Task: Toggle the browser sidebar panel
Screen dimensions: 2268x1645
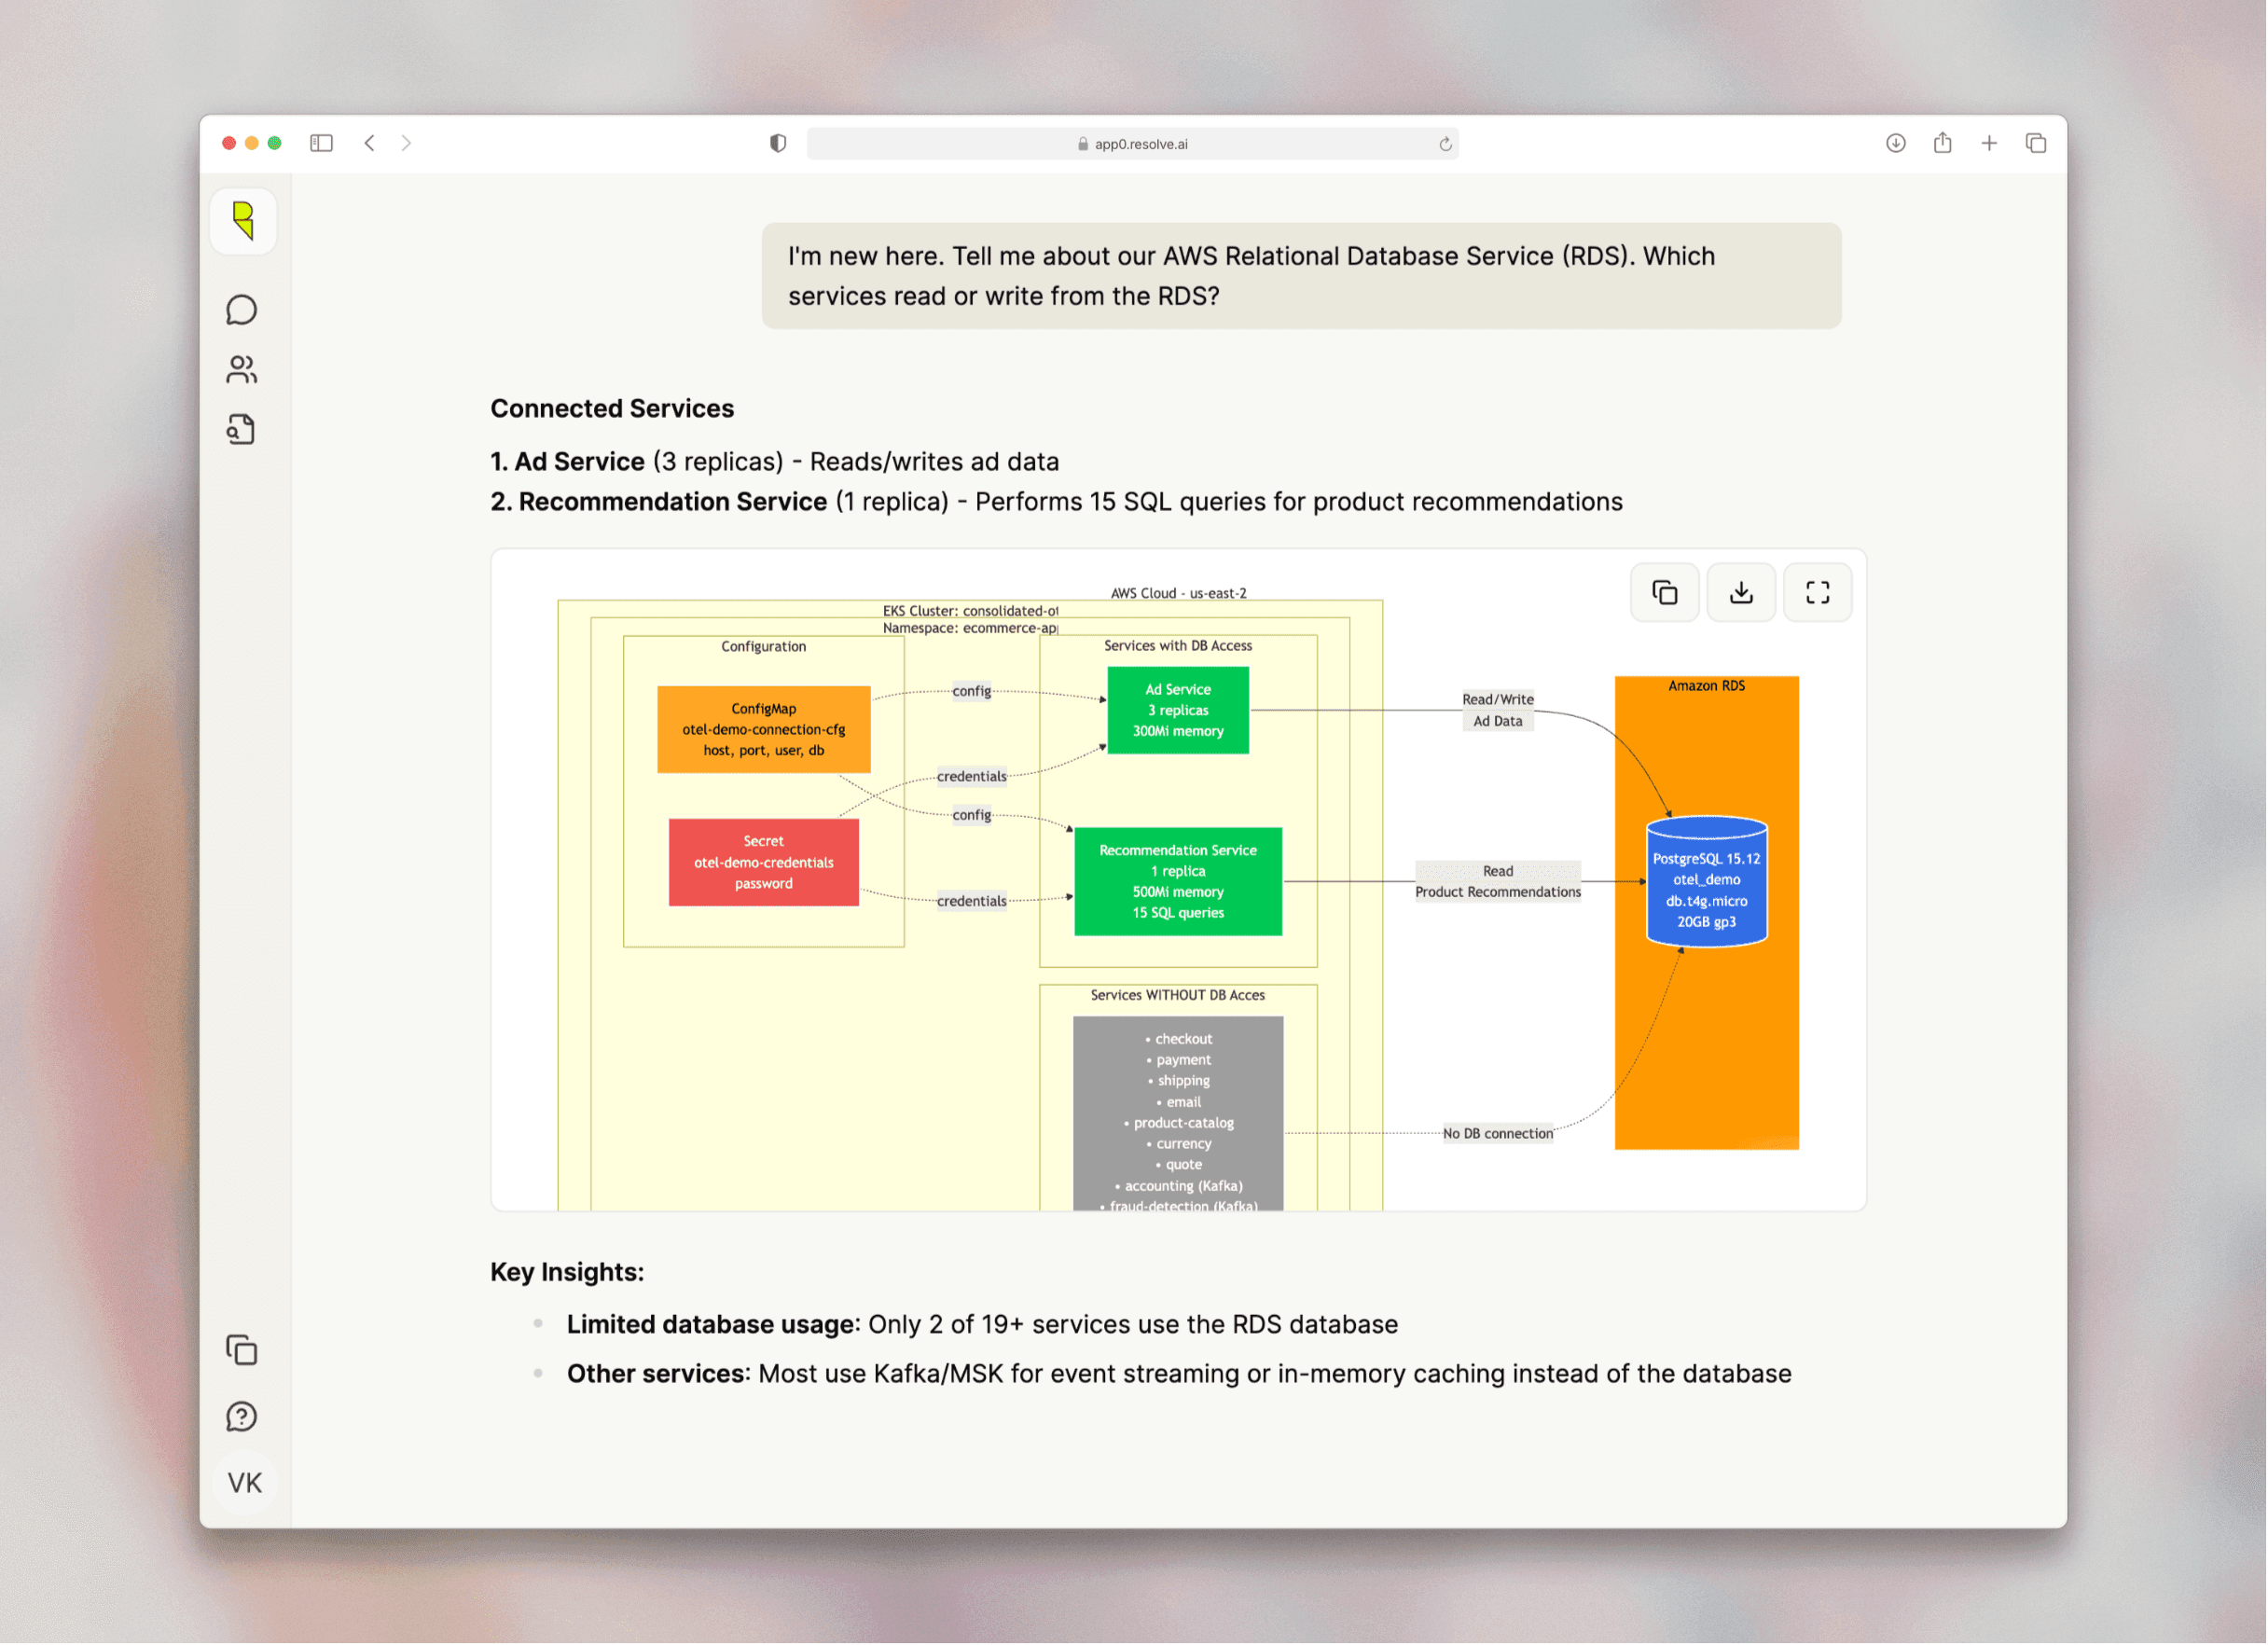Action: click(321, 143)
